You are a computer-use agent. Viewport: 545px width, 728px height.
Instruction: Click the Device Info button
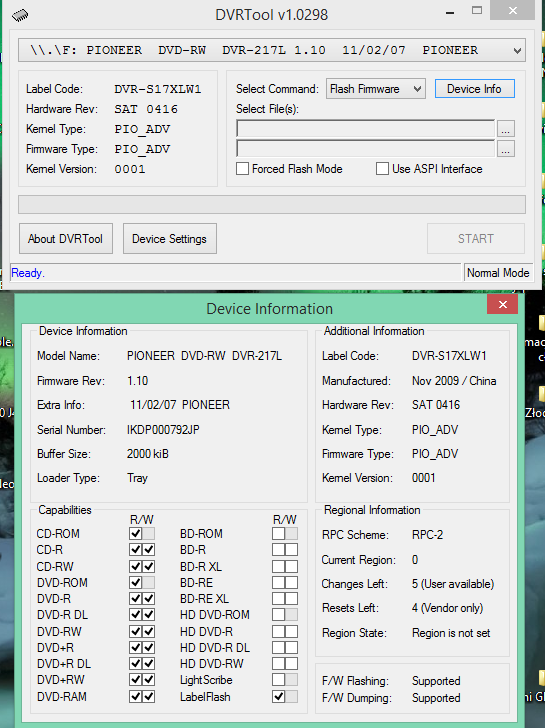(474, 89)
